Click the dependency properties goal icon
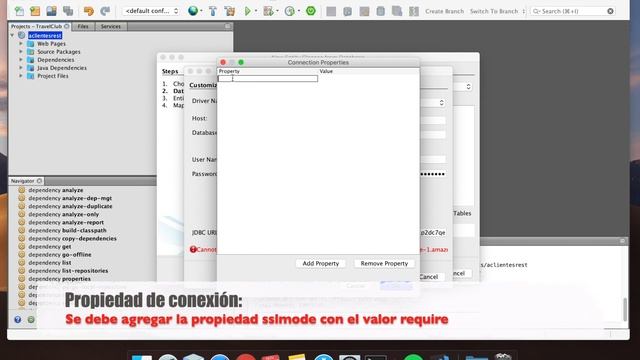The height and width of the screenshot is (360, 640). pos(22,279)
